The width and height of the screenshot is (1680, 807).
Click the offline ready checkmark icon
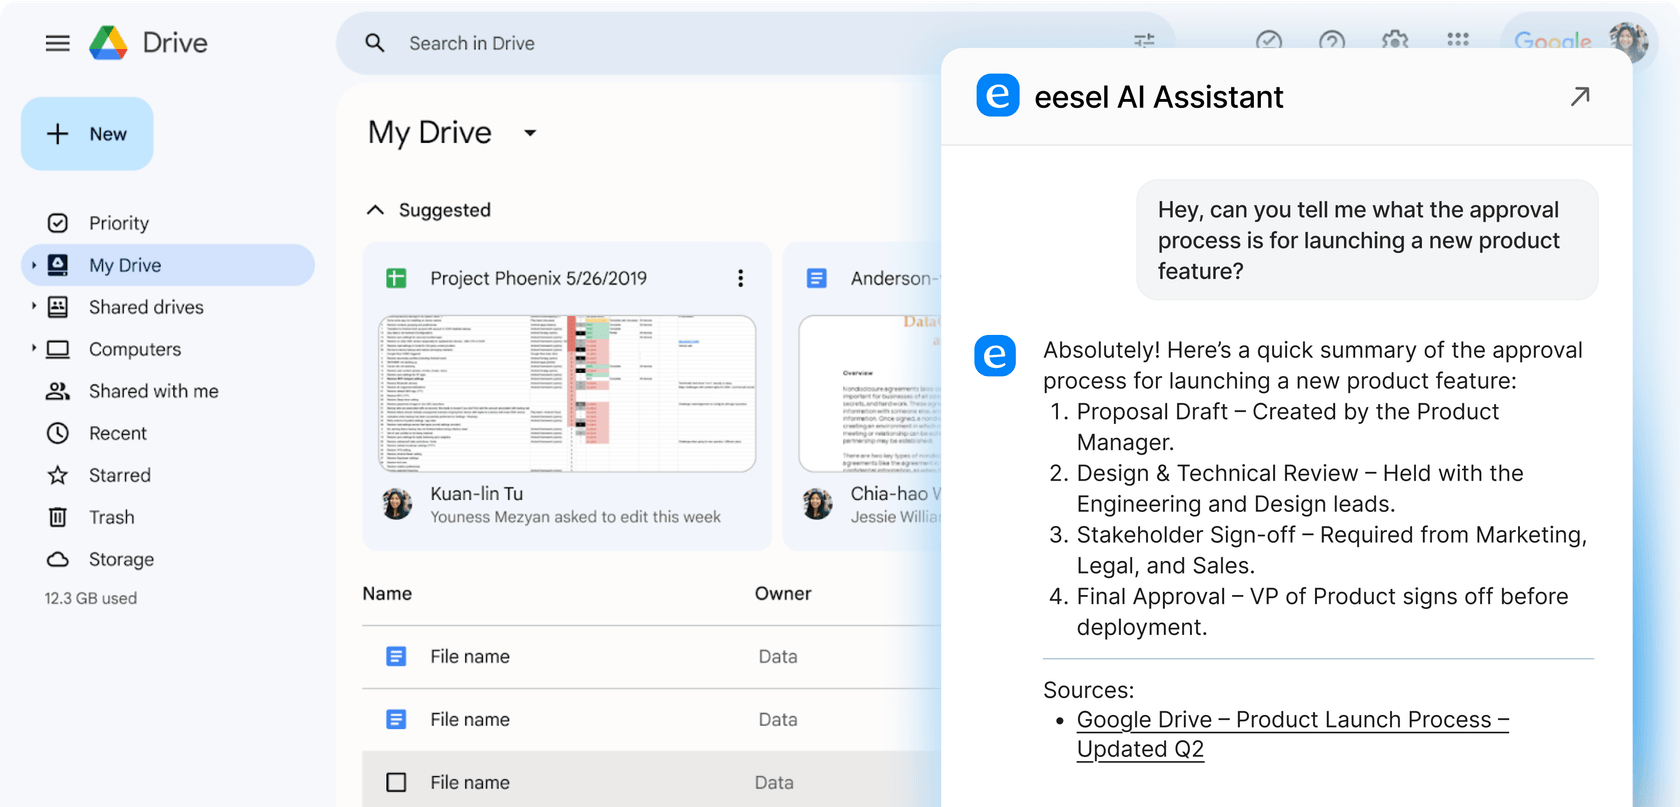click(1268, 41)
